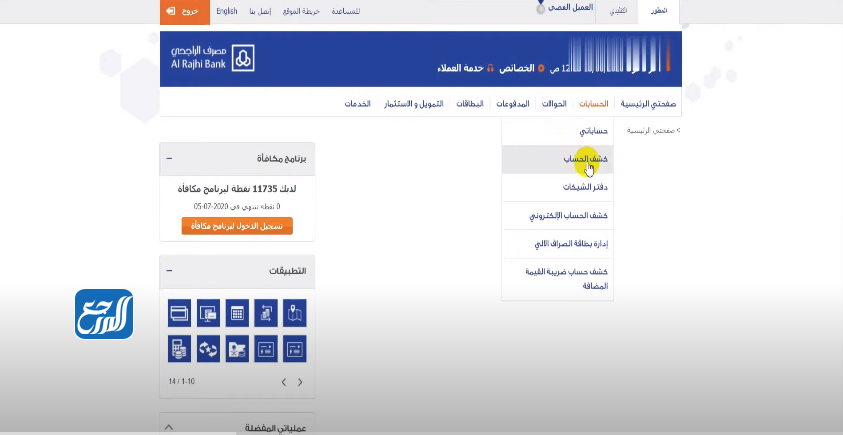Open the للمساعدة help link

[346, 11]
